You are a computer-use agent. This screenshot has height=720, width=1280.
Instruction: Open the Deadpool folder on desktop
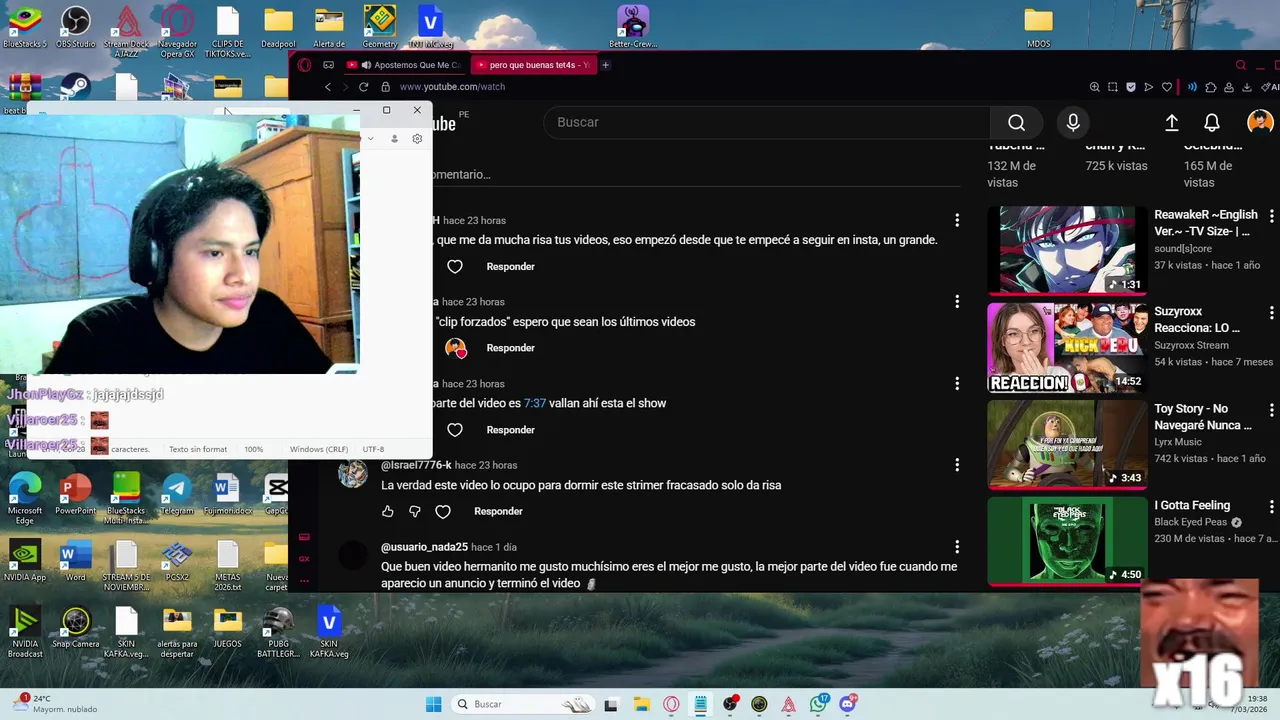point(278,27)
